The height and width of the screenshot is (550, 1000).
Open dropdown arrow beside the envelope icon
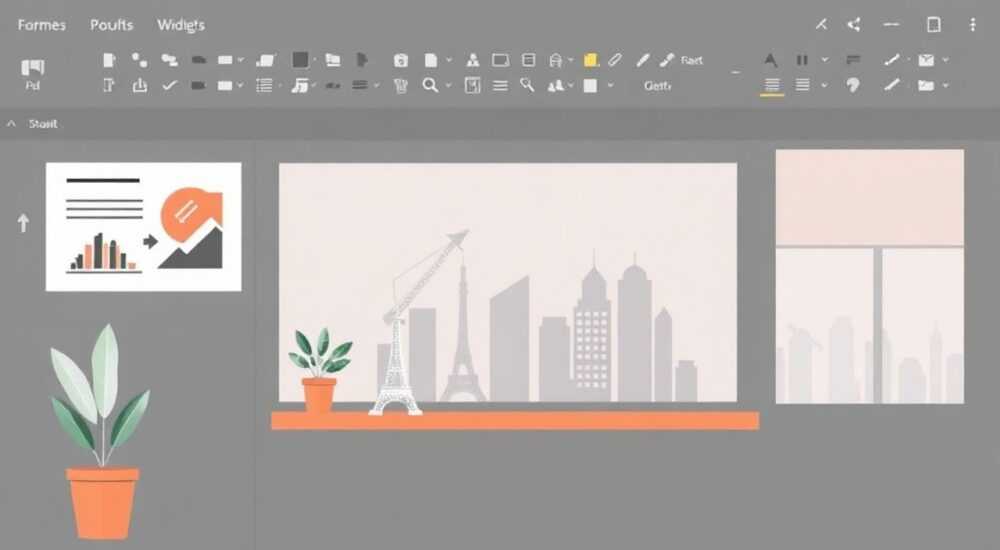coord(945,60)
